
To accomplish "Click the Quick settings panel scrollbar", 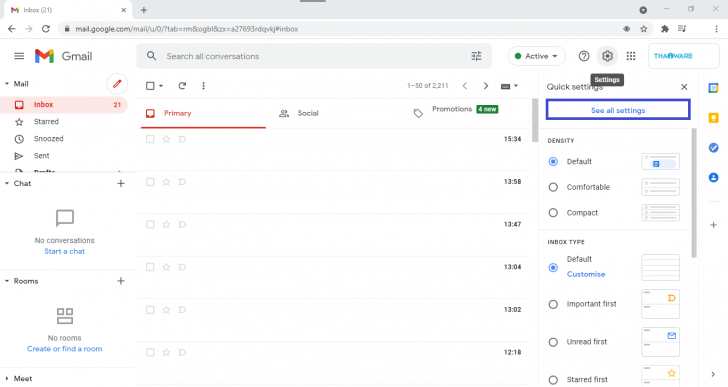I will (694, 193).
